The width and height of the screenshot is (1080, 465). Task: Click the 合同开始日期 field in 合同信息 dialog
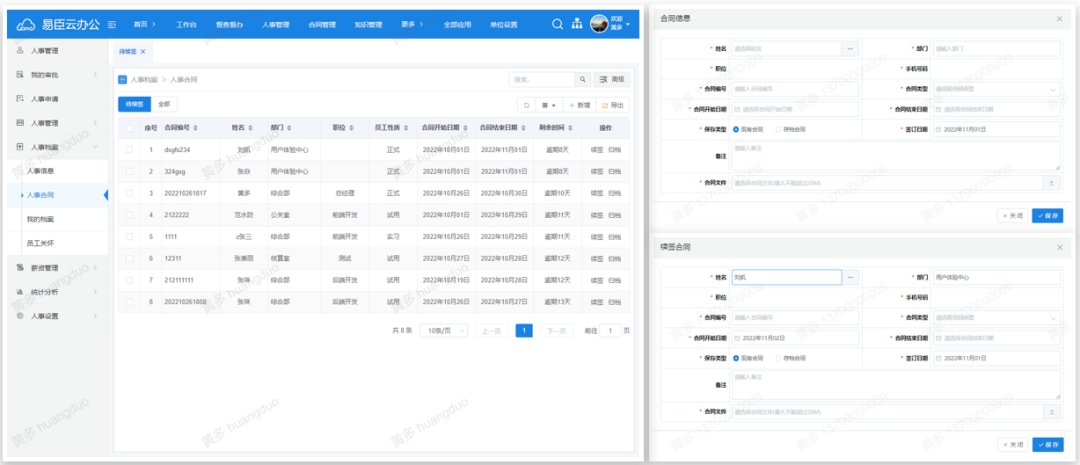pyautogui.click(x=795, y=109)
